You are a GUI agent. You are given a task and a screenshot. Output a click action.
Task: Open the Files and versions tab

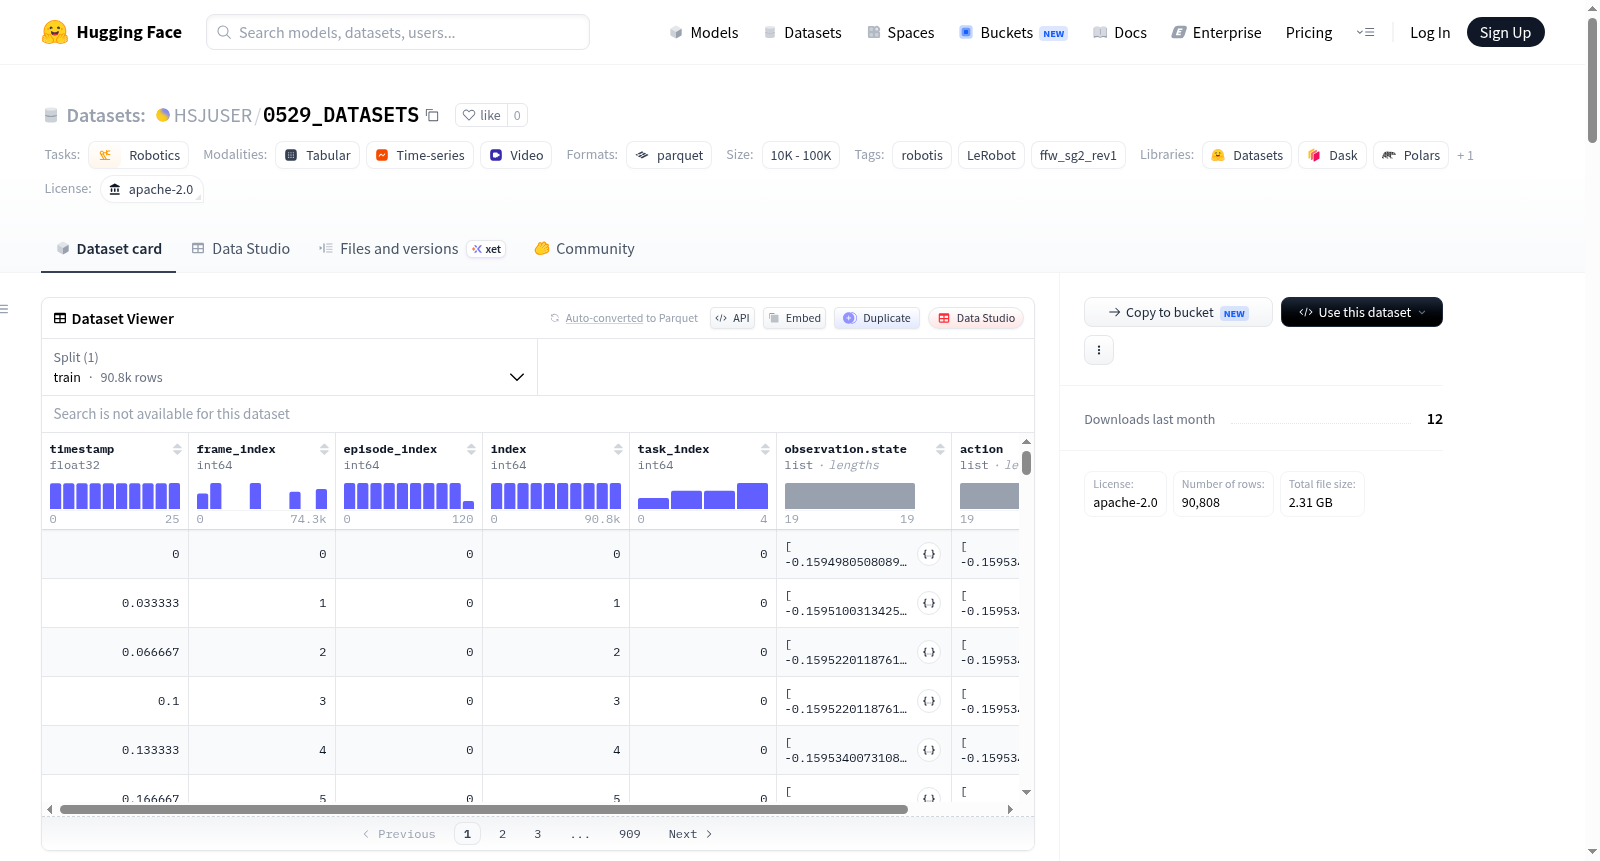[412, 249]
